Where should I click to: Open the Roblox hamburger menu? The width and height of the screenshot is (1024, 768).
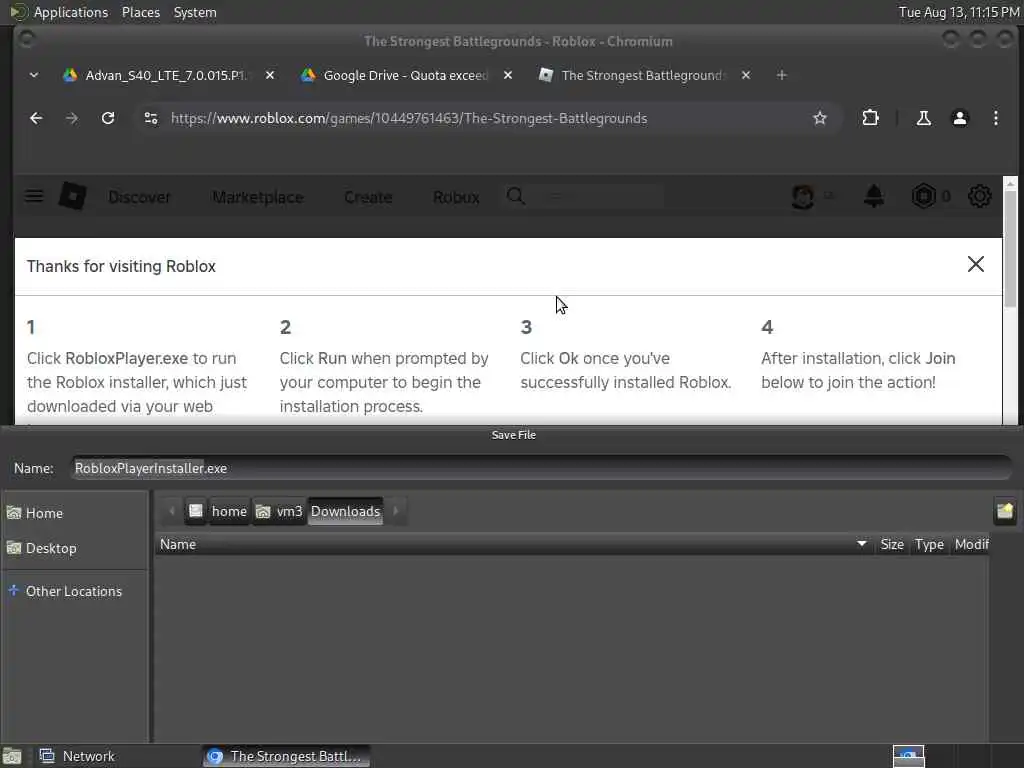[x=34, y=196]
